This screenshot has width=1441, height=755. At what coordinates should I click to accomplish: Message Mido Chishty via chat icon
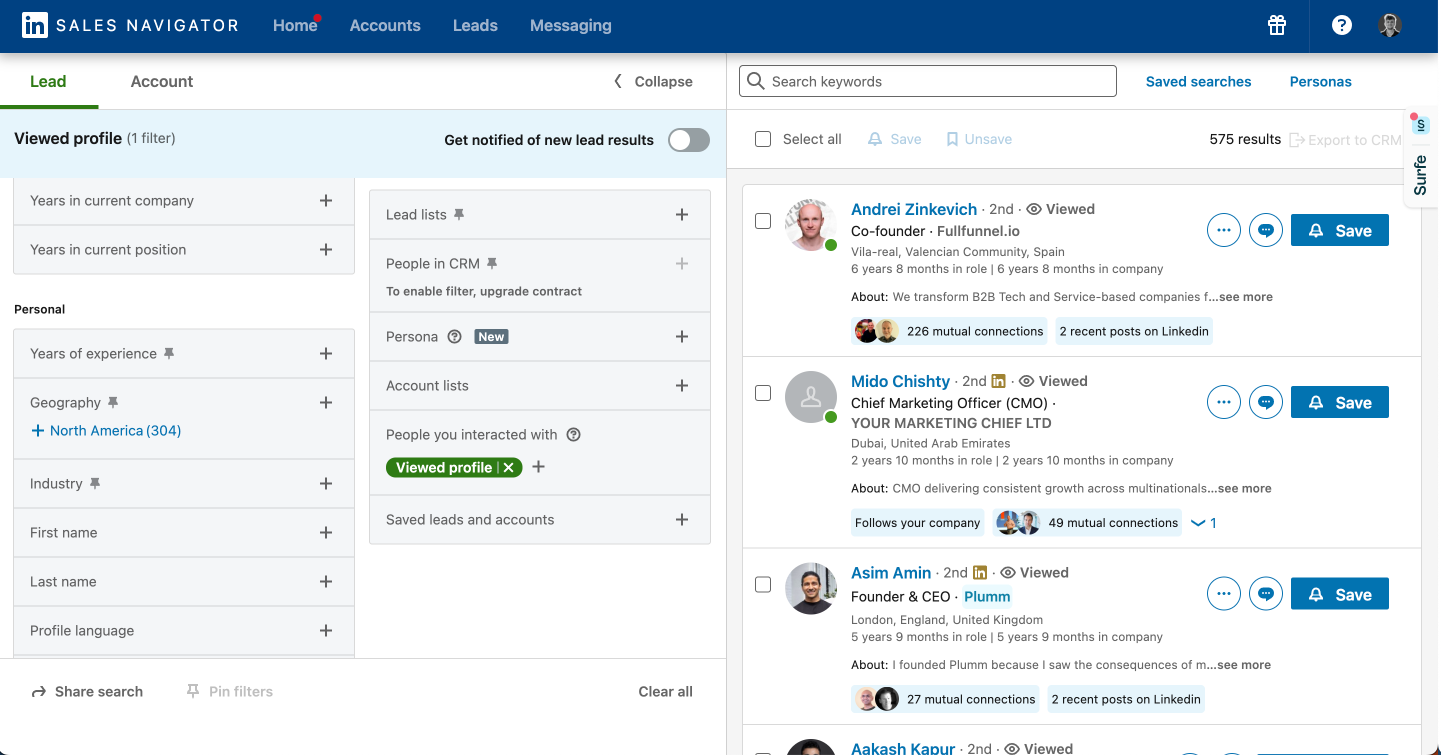(1266, 402)
